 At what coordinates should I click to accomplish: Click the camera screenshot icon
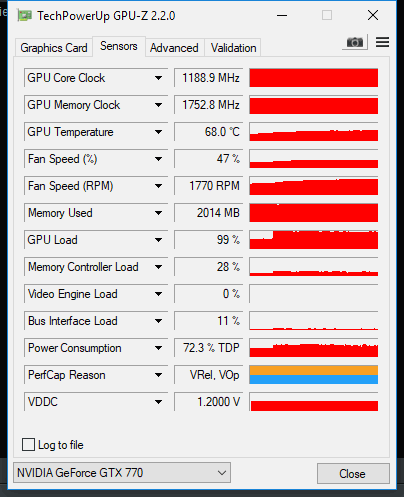(x=355, y=42)
